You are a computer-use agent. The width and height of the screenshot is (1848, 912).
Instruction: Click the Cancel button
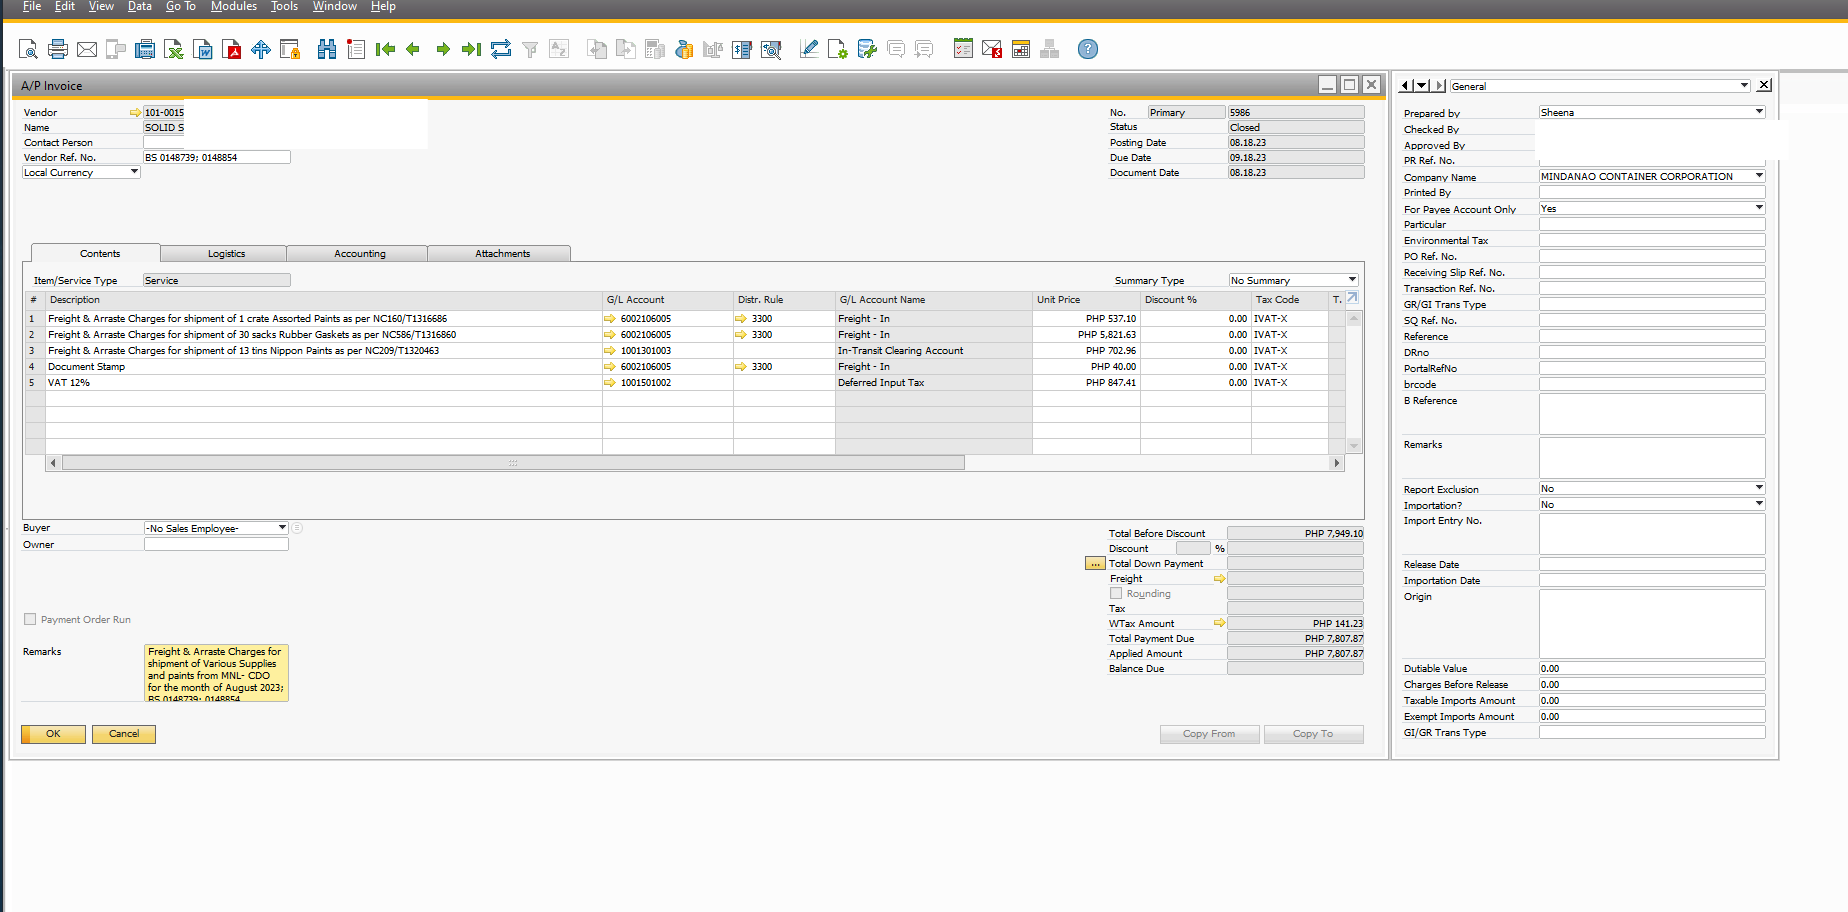tap(124, 734)
